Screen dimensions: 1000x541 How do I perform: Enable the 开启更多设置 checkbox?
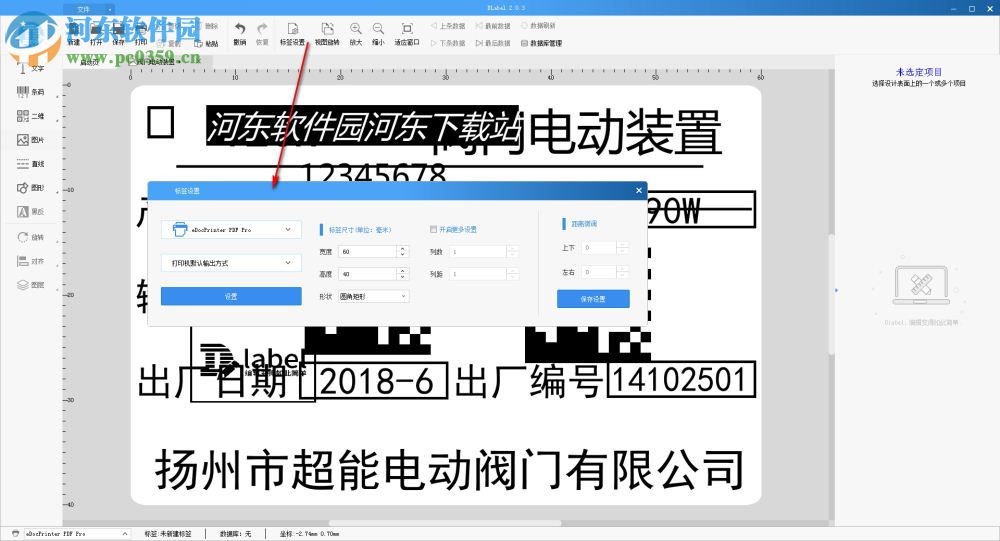click(x=434, y=229)
